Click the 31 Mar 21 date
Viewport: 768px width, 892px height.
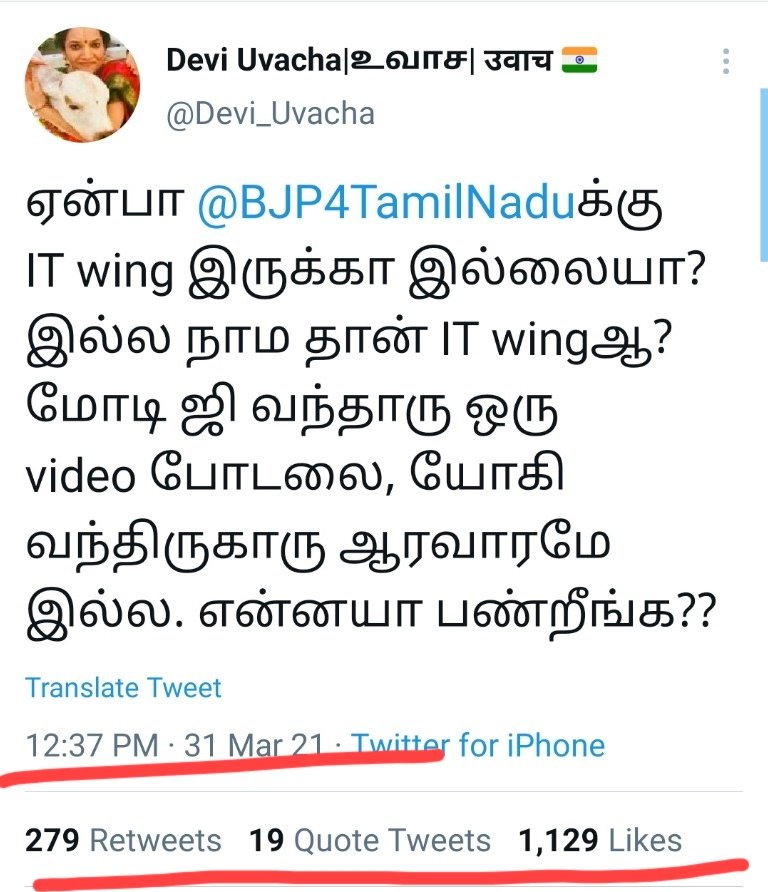254,745
